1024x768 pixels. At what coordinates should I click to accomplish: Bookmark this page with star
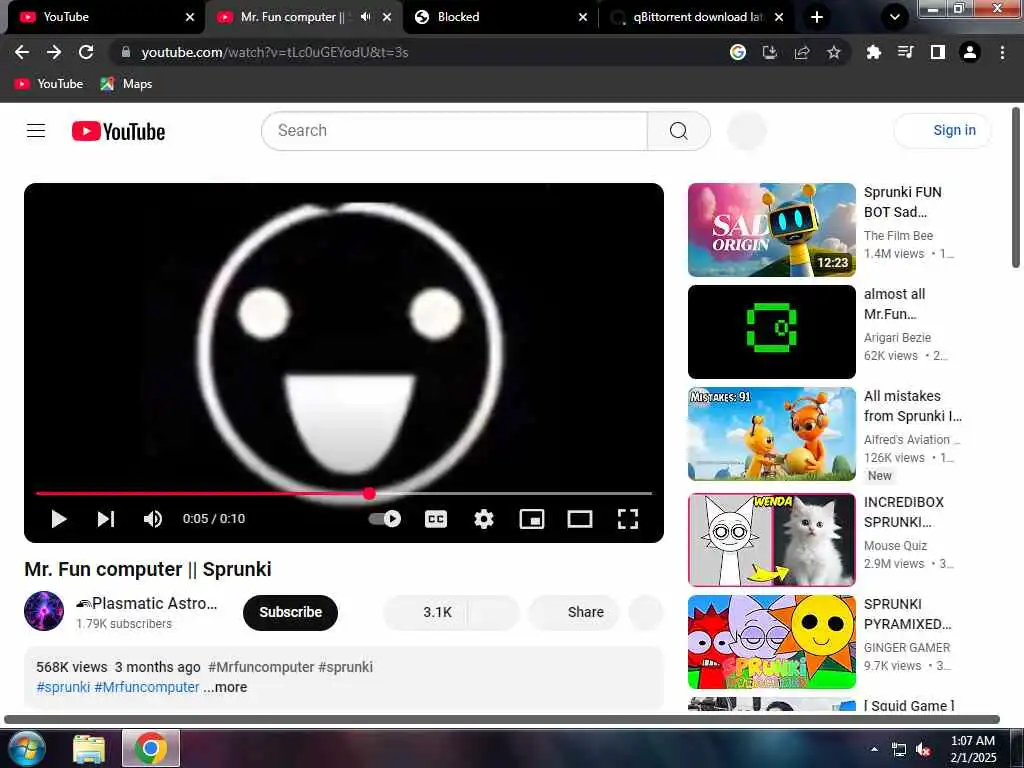[834, 52]
